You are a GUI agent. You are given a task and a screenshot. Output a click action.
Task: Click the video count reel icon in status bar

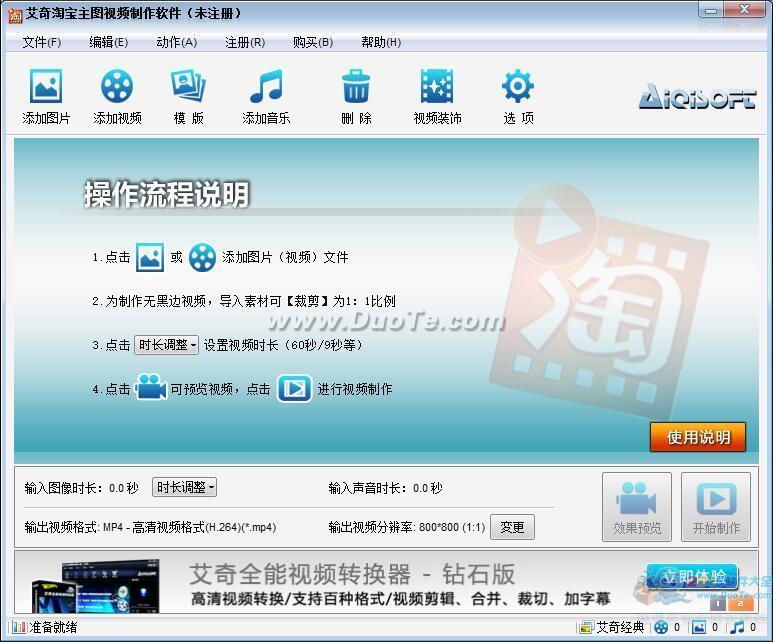[x=661, y=627]
